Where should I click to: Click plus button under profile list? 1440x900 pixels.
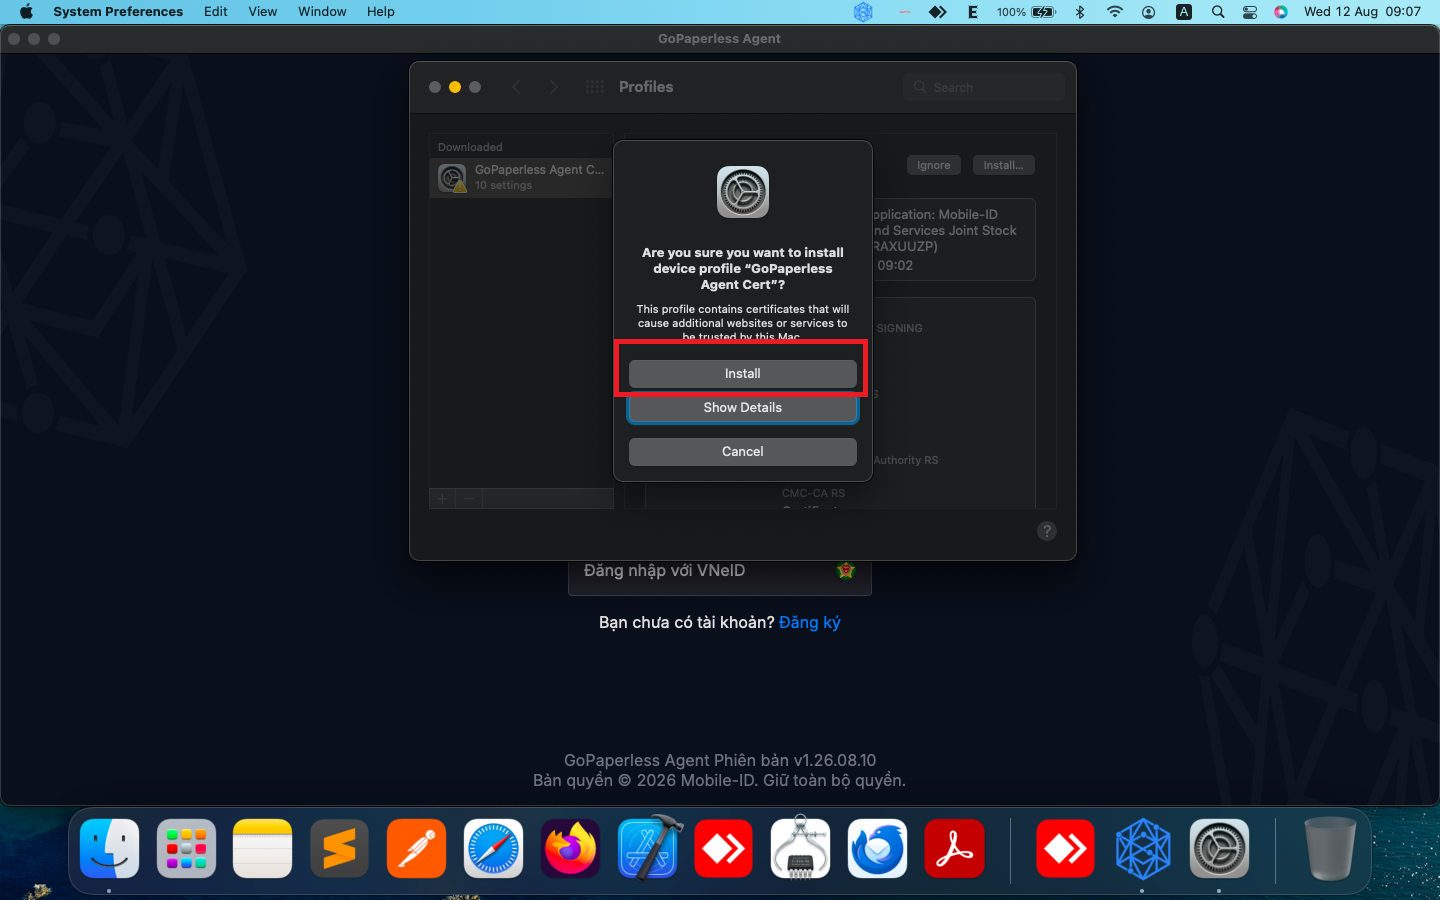(443, 498)
